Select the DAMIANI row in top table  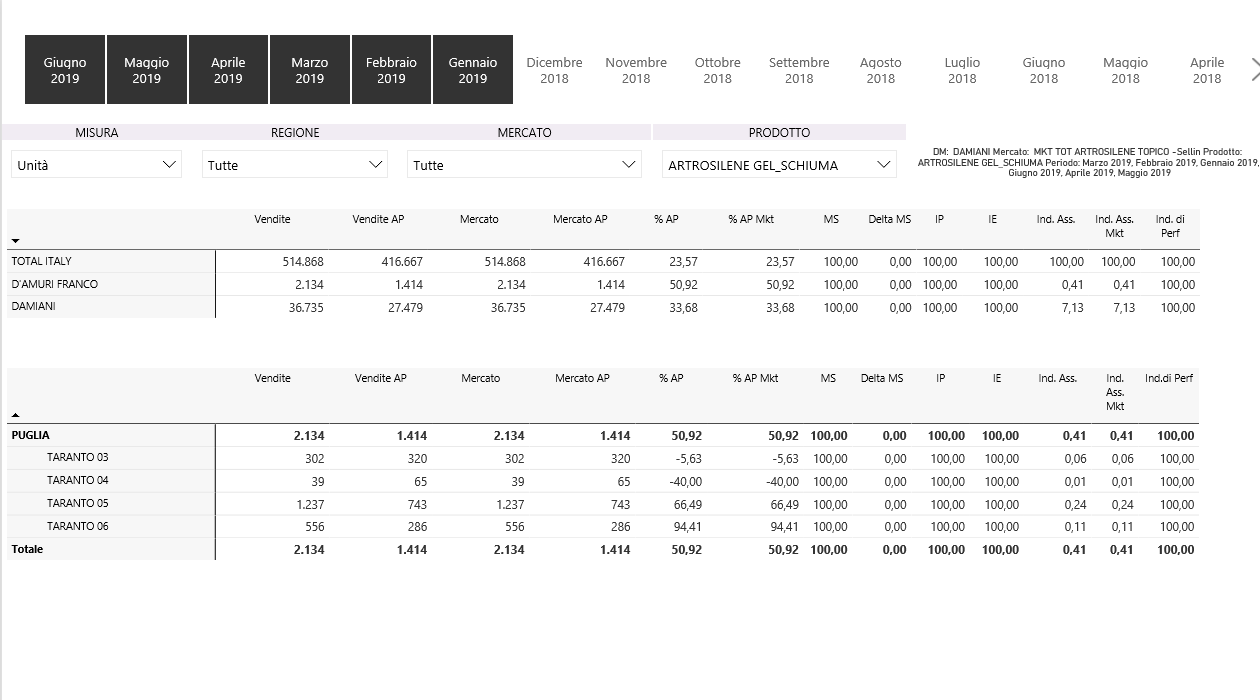coord(34,307)
